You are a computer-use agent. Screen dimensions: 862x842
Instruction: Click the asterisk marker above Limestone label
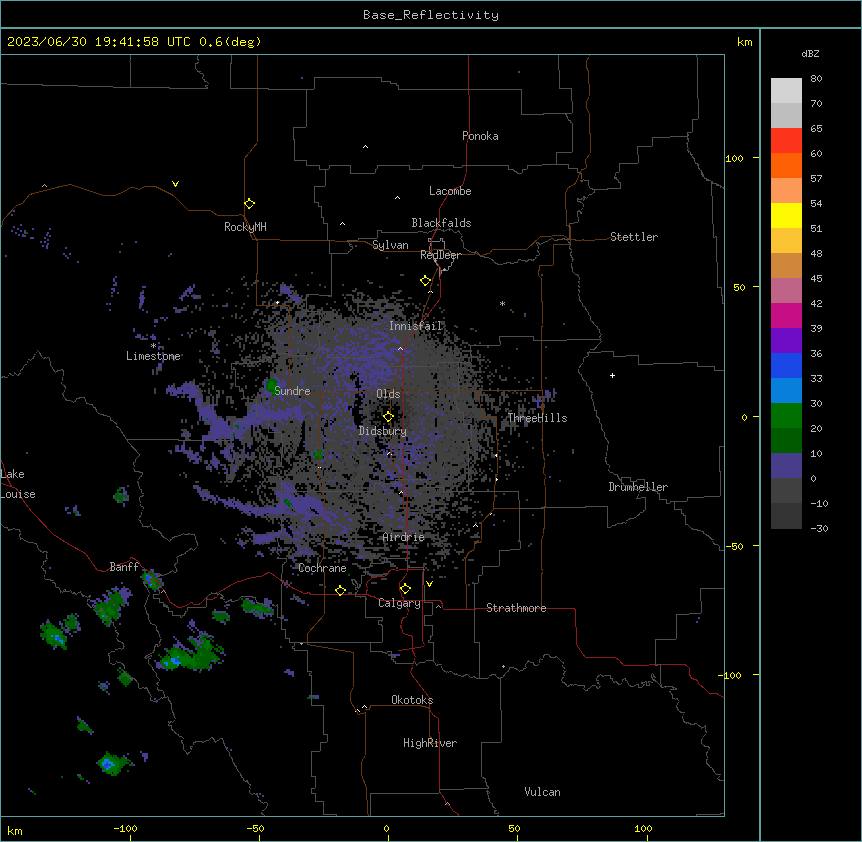point(153,346)
